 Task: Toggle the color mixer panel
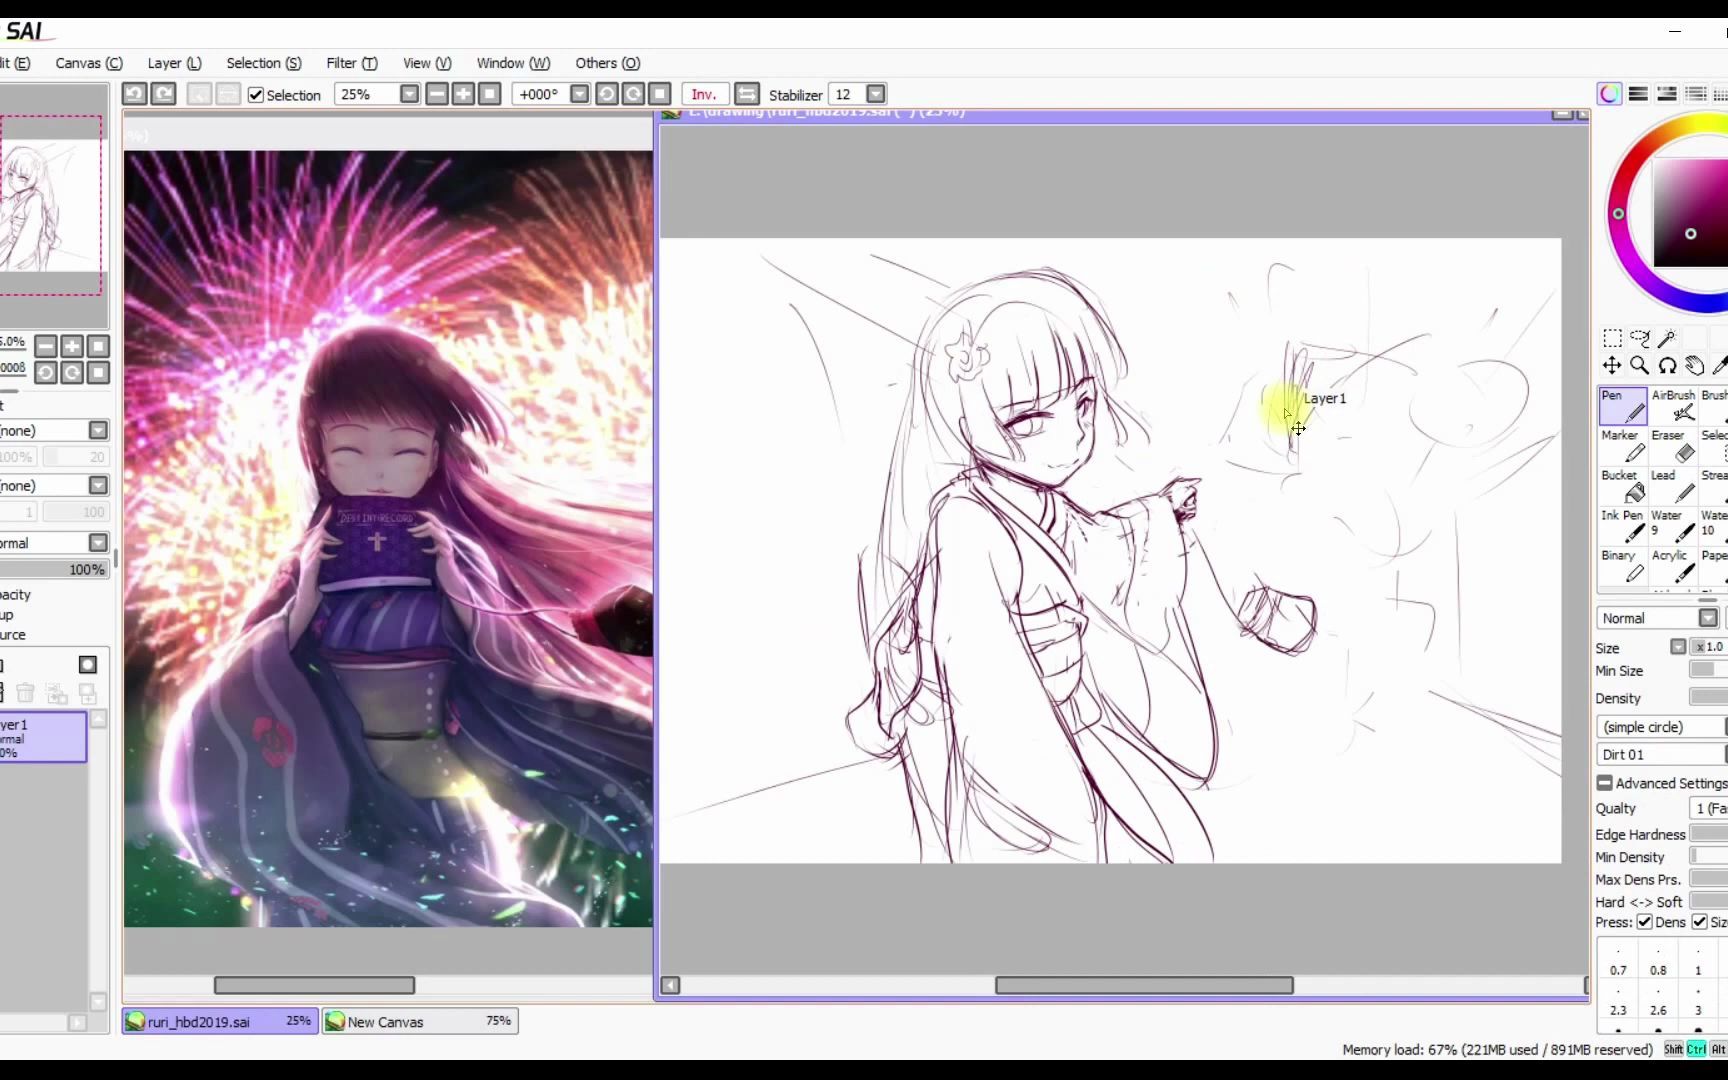[1696, 94]
